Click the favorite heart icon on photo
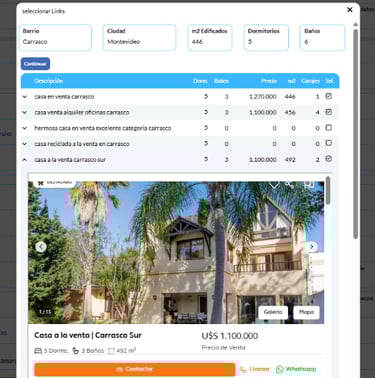Screen dimensions: 375x378 [274, 184]
